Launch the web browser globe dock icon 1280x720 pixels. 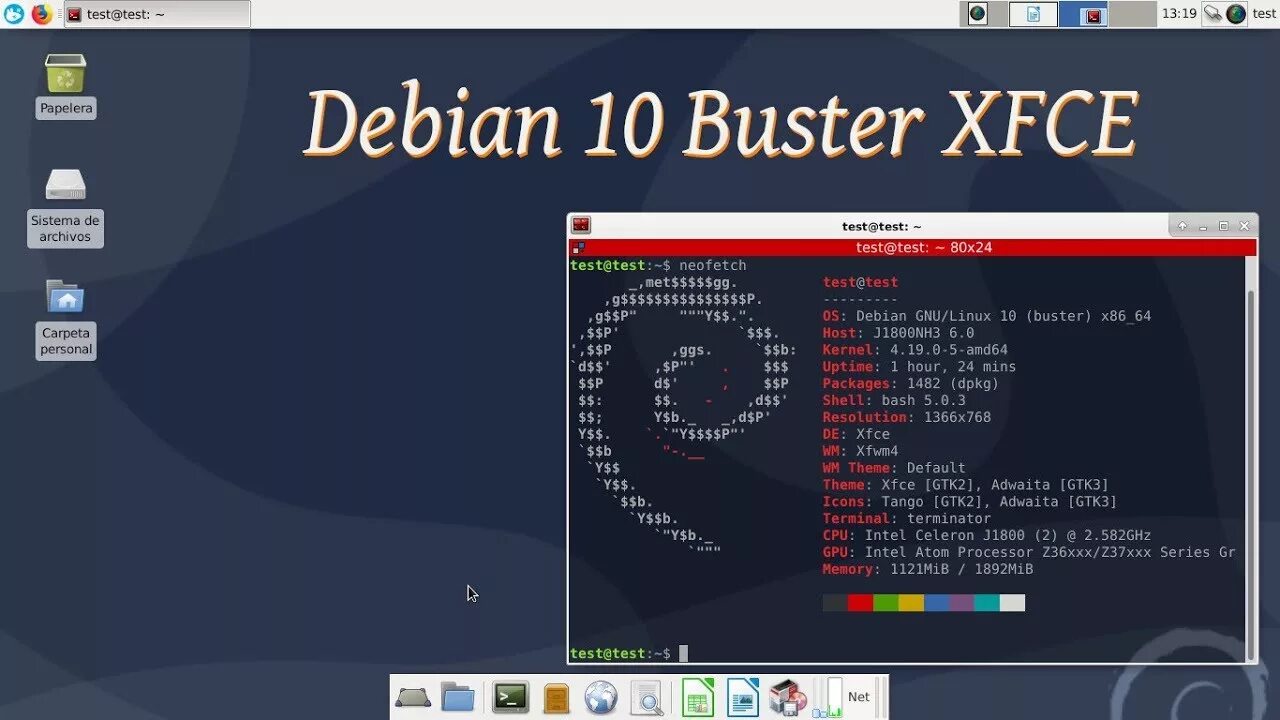point(601,697)
